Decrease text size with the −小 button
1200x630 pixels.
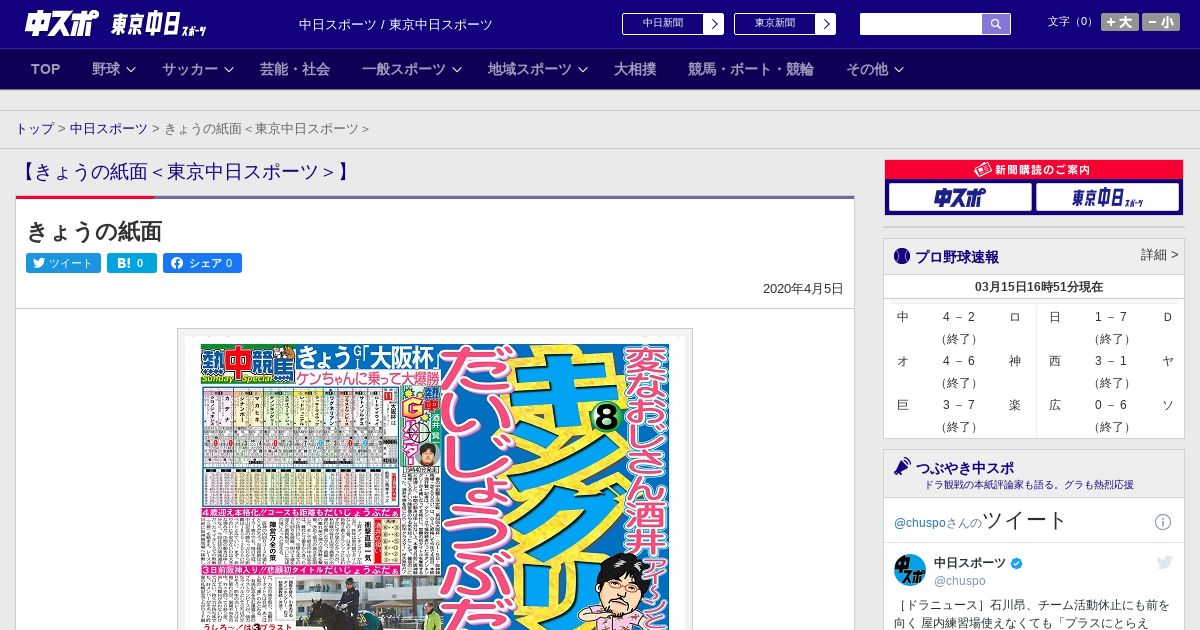pos(1161,22)
